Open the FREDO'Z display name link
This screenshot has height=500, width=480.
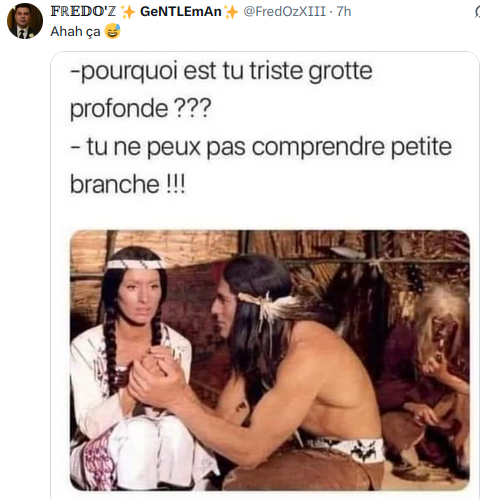click(x=83, y=12)
